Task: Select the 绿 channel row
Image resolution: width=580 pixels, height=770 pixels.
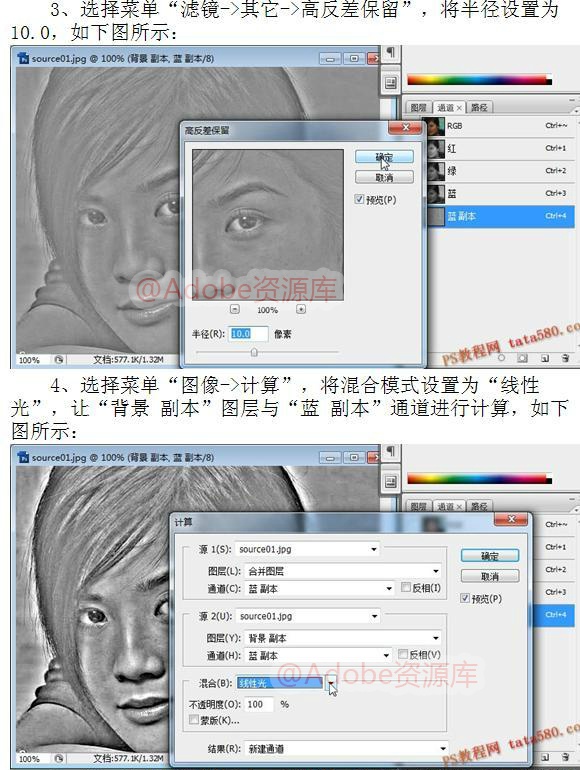Action: [x=500, y=171]
